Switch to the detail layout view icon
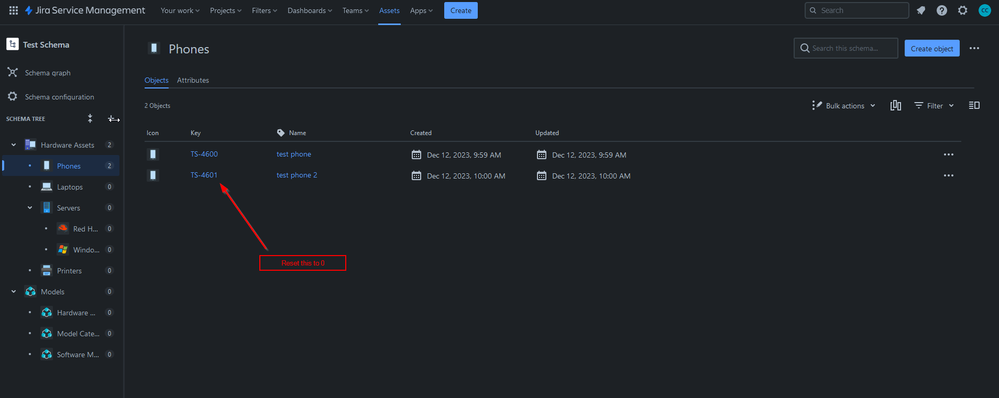 tap(974, 106)
